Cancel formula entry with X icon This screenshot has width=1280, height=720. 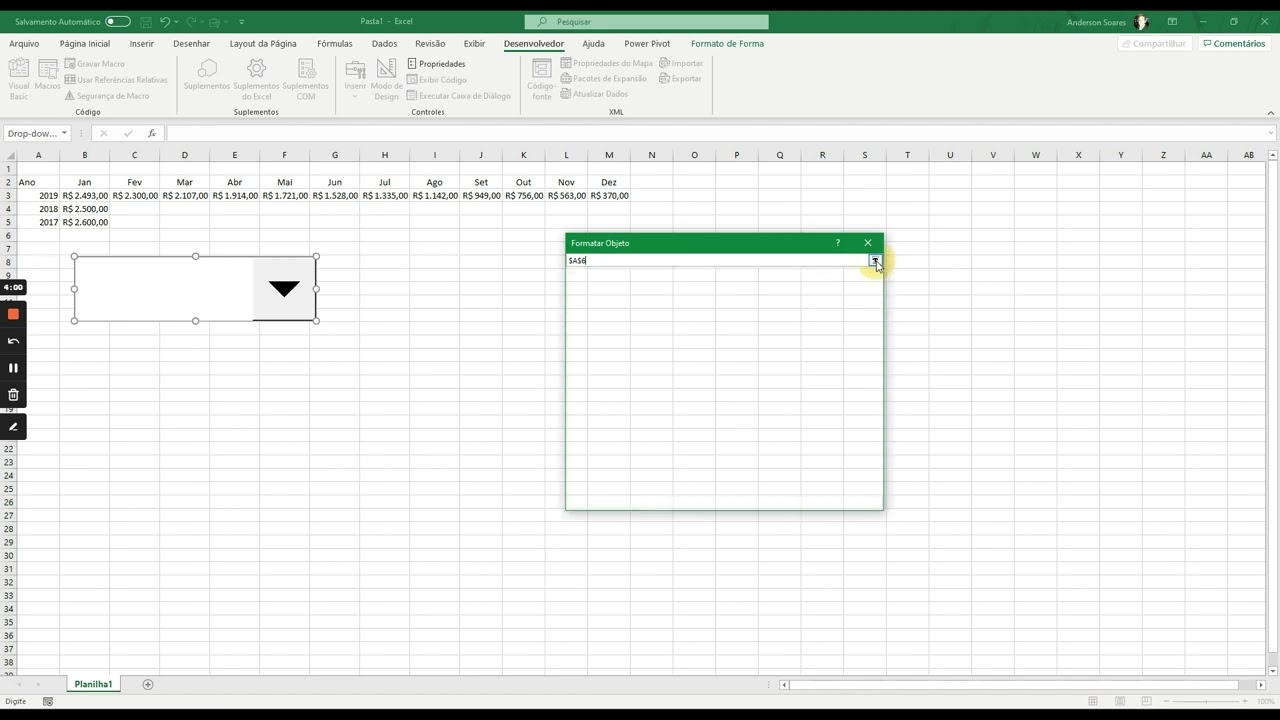pyautogui.click(x=103, y=133)
